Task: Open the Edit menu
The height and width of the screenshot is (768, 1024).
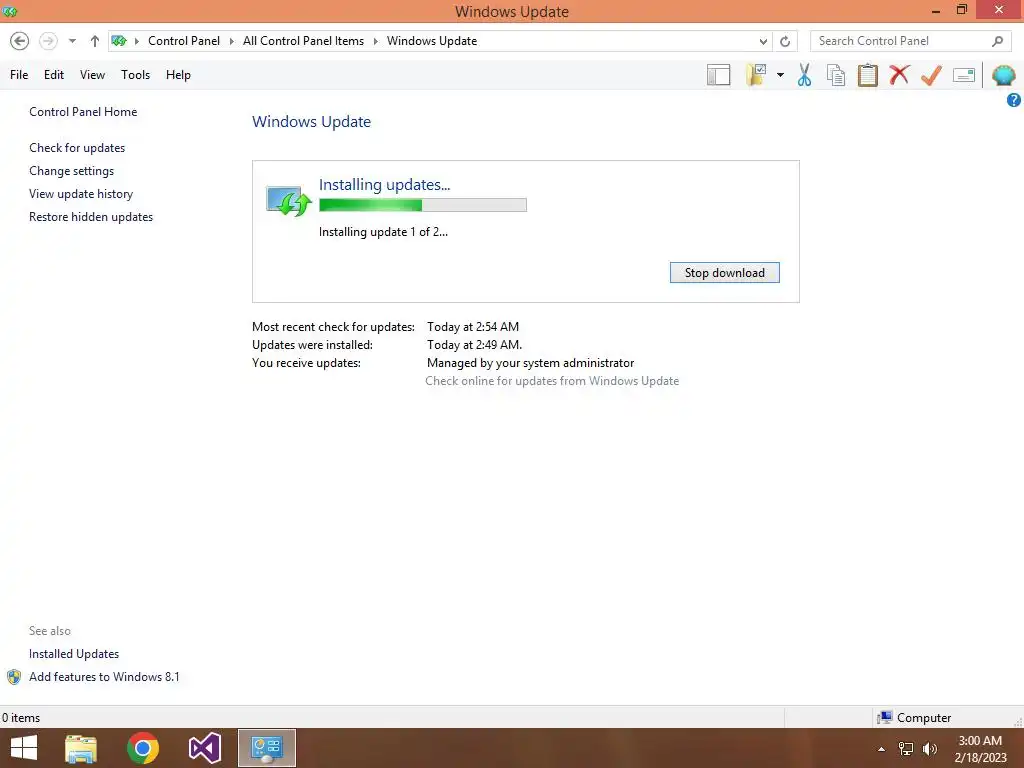Action: pos(54,75)
